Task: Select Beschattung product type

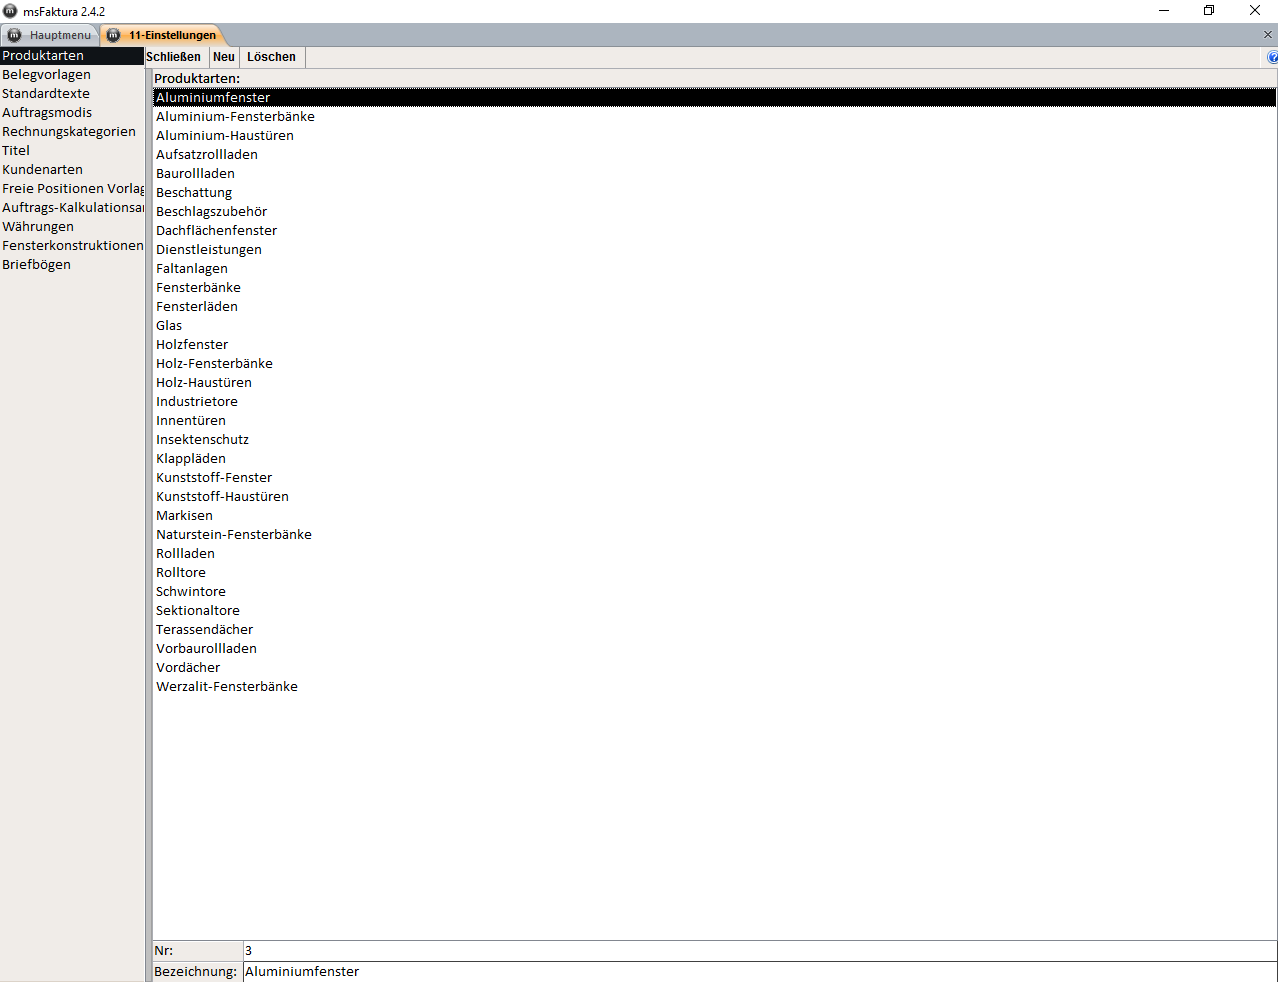Action: 715,193
